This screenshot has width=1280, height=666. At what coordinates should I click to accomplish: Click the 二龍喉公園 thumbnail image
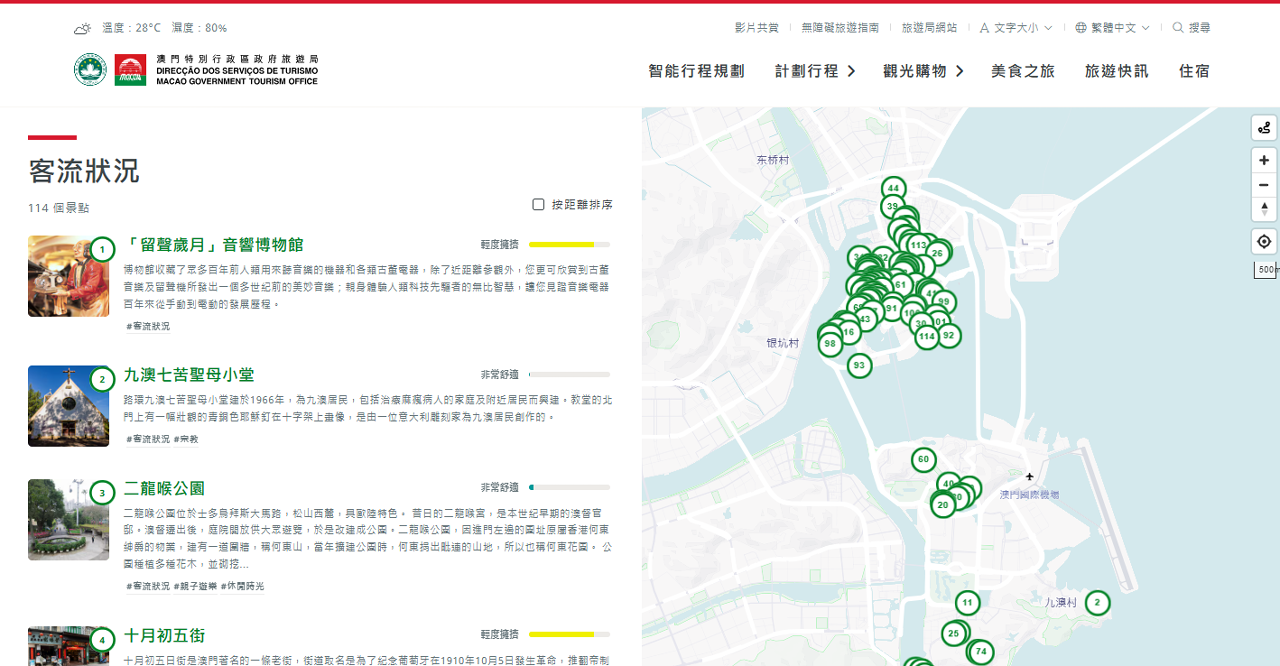[x=68, y=520]
